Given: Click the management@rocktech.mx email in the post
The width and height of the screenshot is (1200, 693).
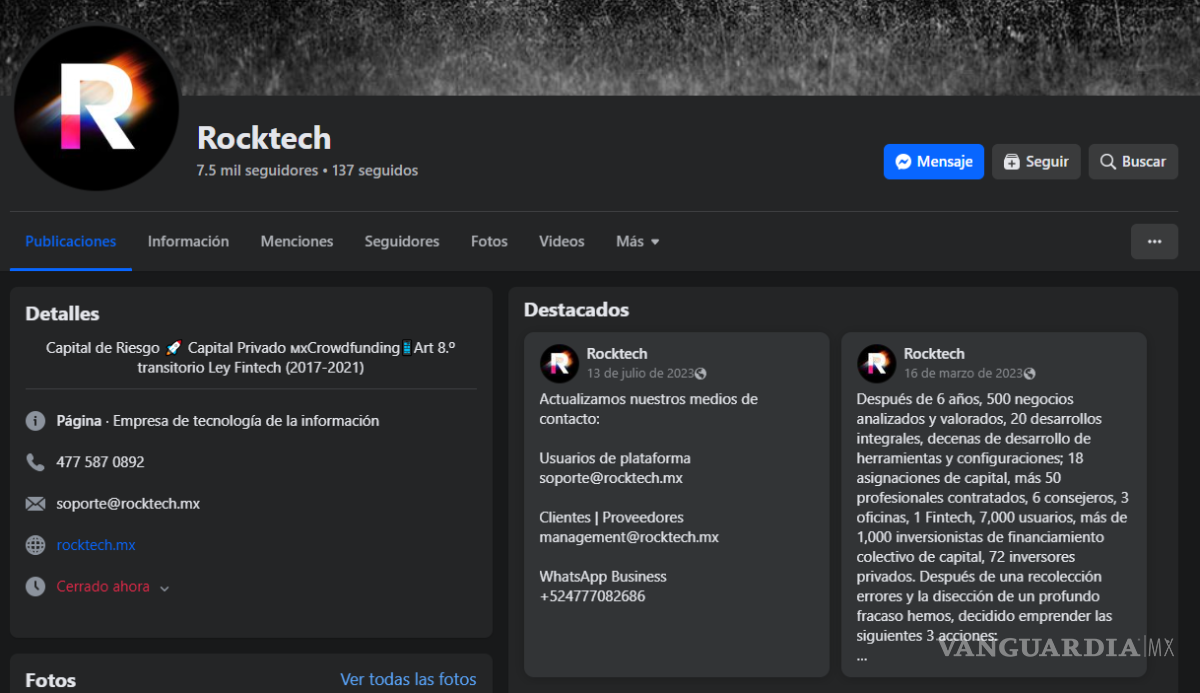Looking at the screenshot, I should (x=629, y=537).
